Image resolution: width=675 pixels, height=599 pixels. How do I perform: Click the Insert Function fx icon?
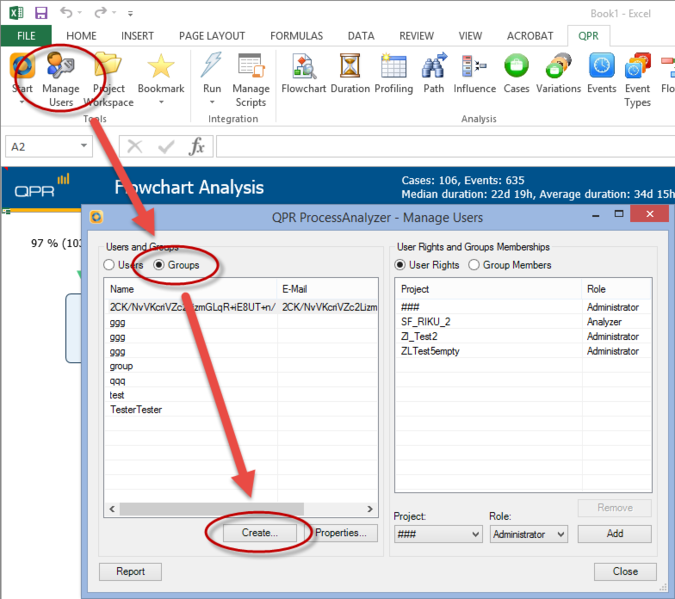tap(196, 146)
